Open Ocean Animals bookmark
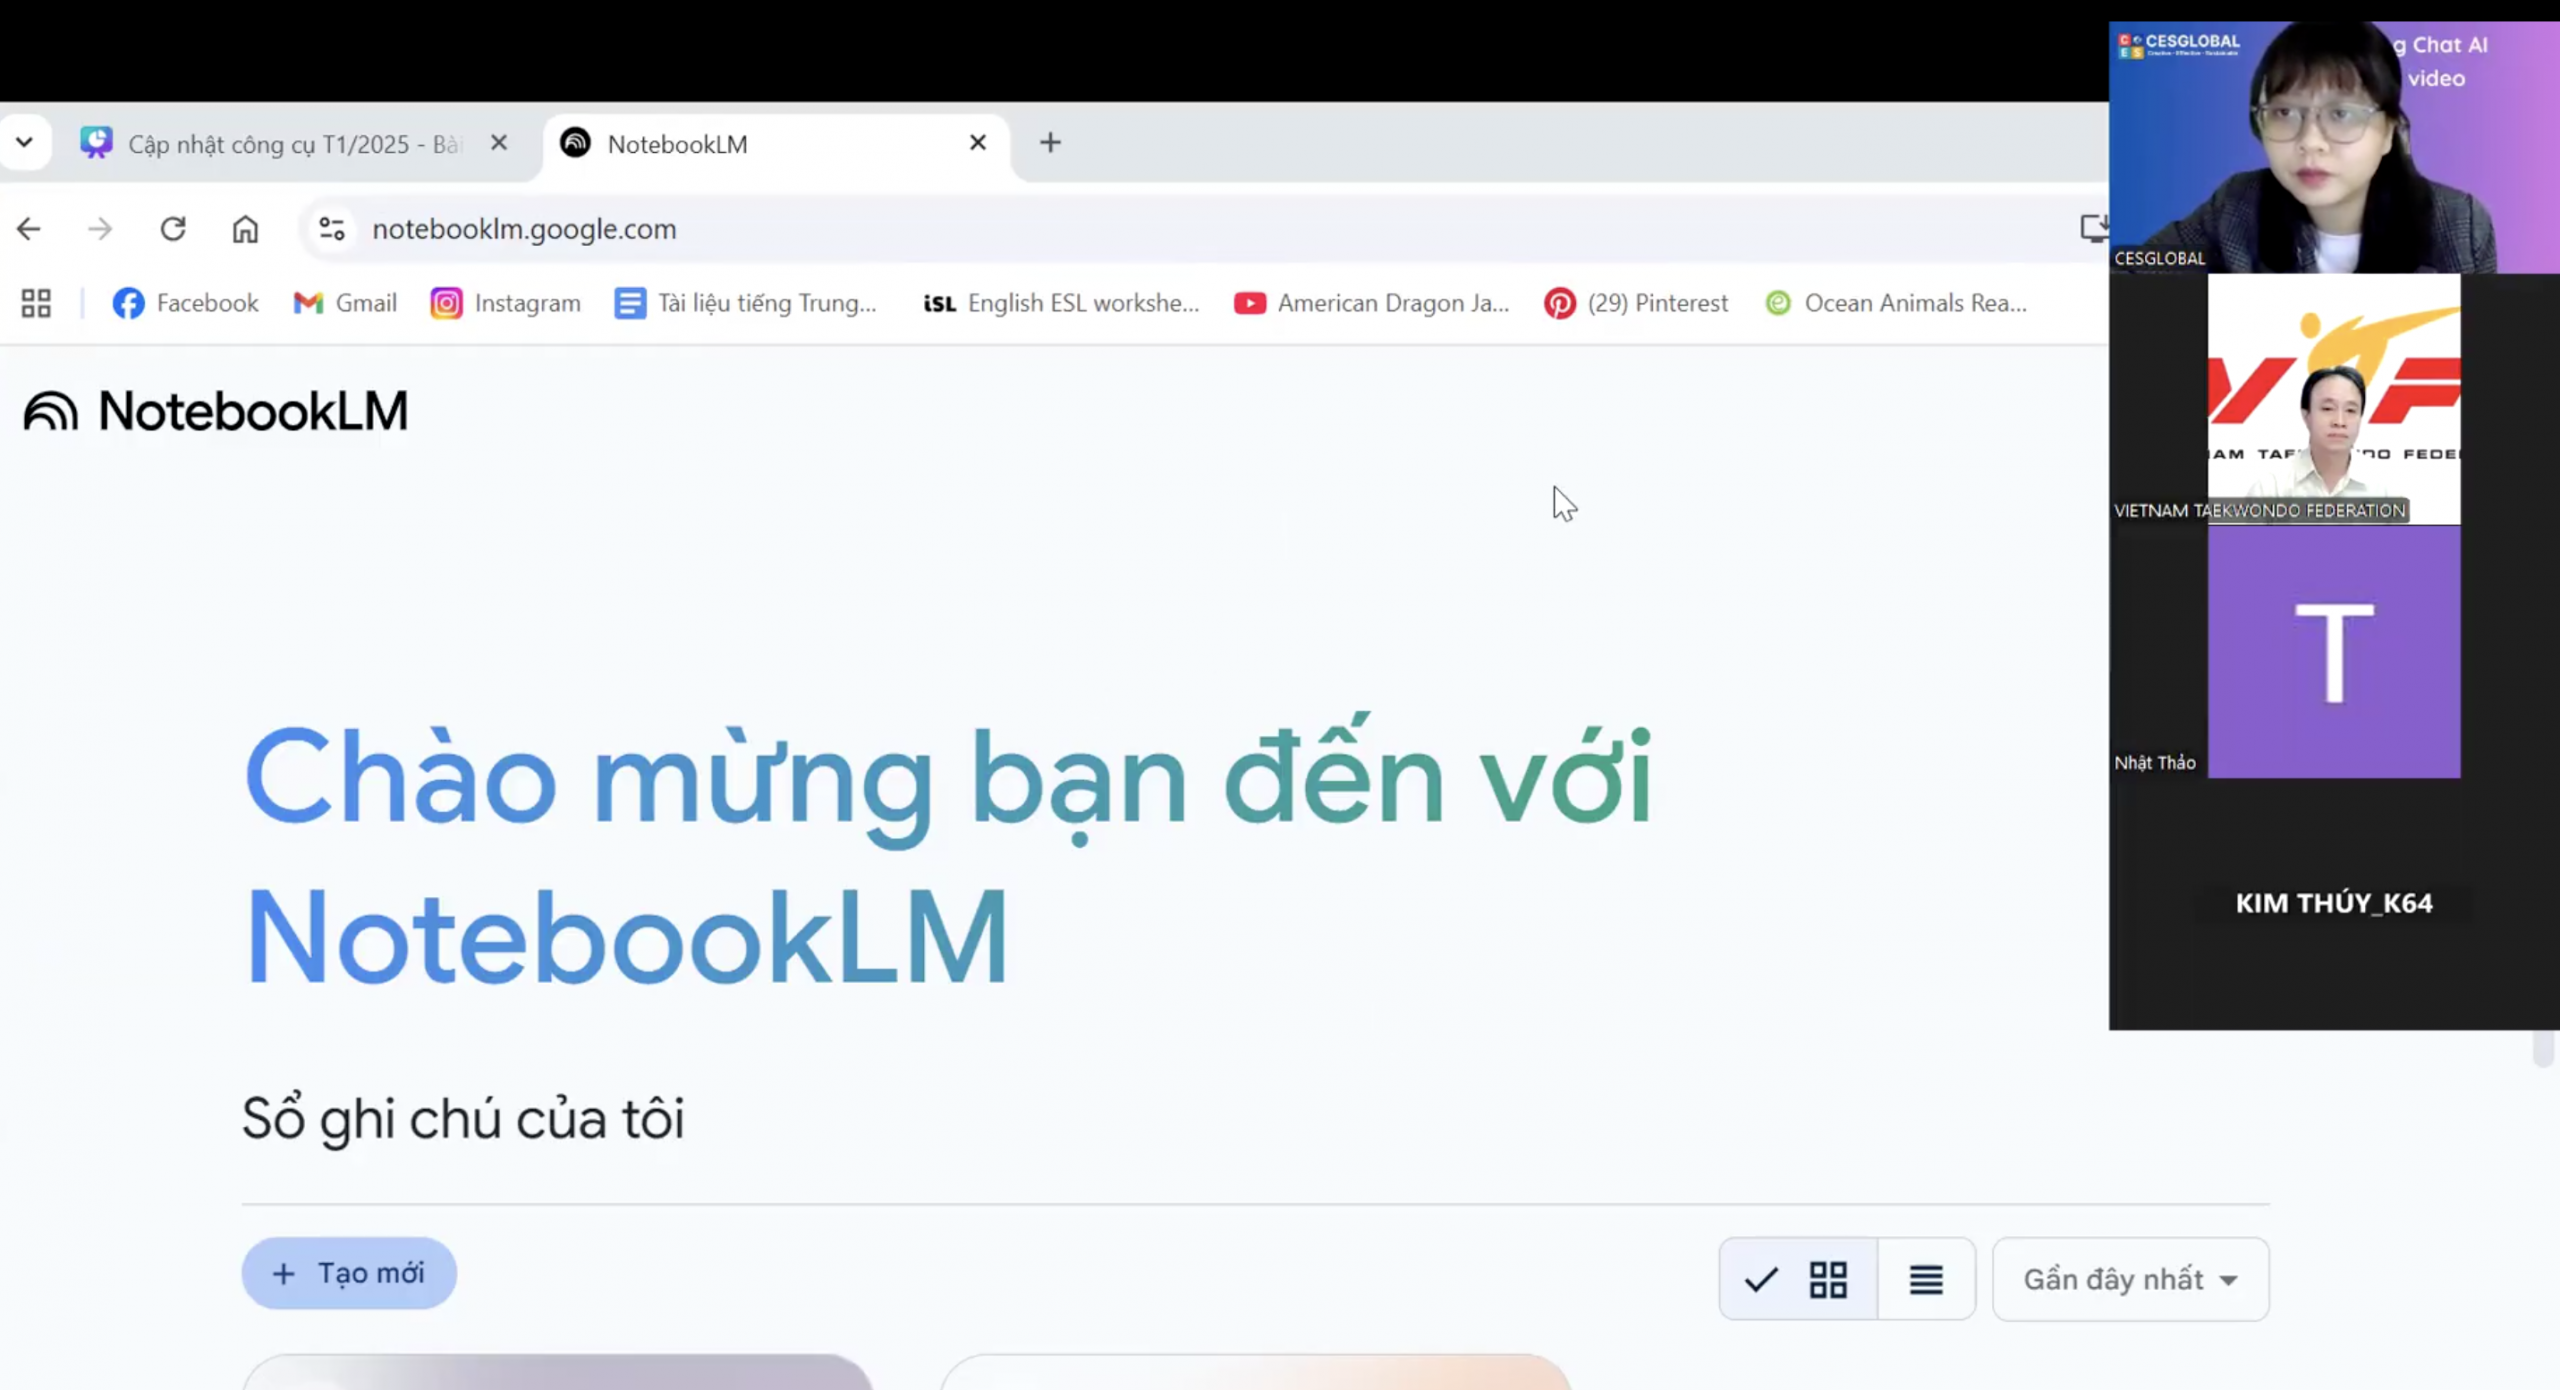The width and height of the screenshot is (2560, 1390). [1896, 303]
